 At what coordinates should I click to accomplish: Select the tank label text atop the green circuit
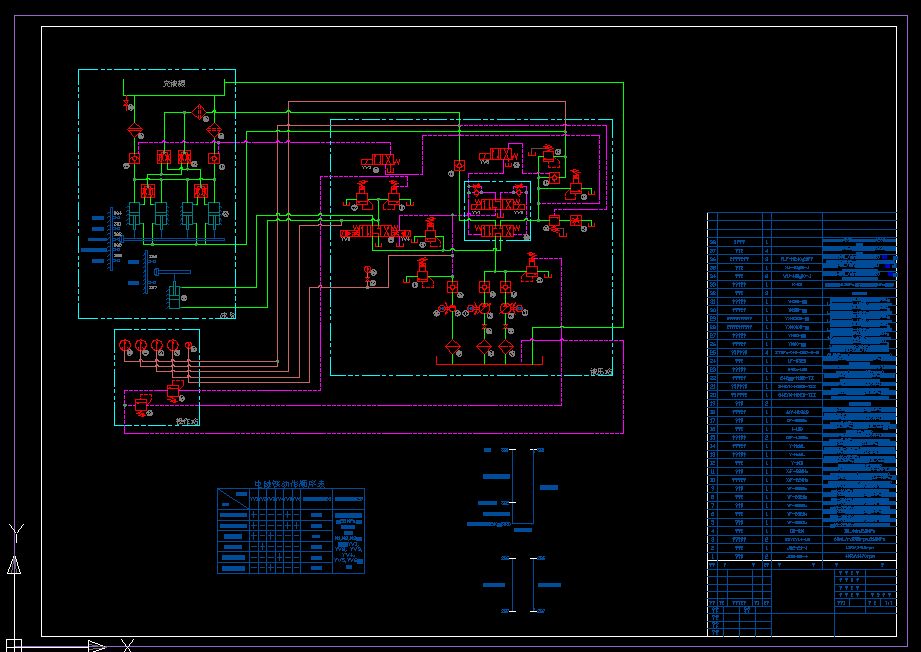click(174, 84)
